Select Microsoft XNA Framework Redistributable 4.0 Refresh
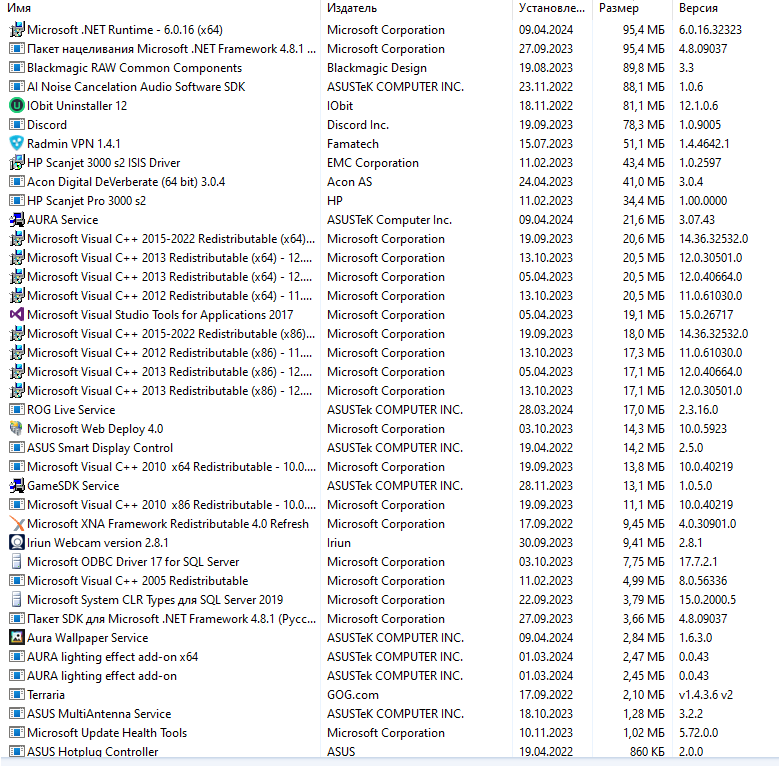The width and height of the screenshot is (779, 766). pyautogui.click(x=168, y=524)
